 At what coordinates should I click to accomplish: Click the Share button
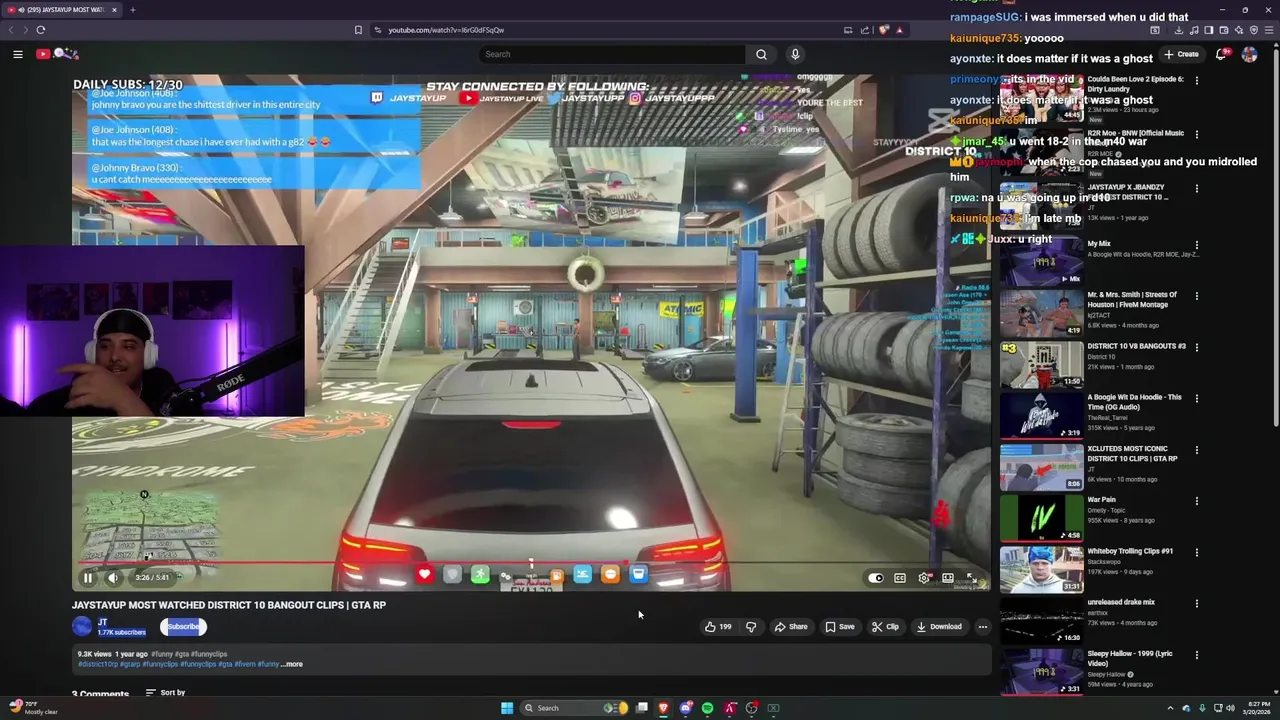791,627
